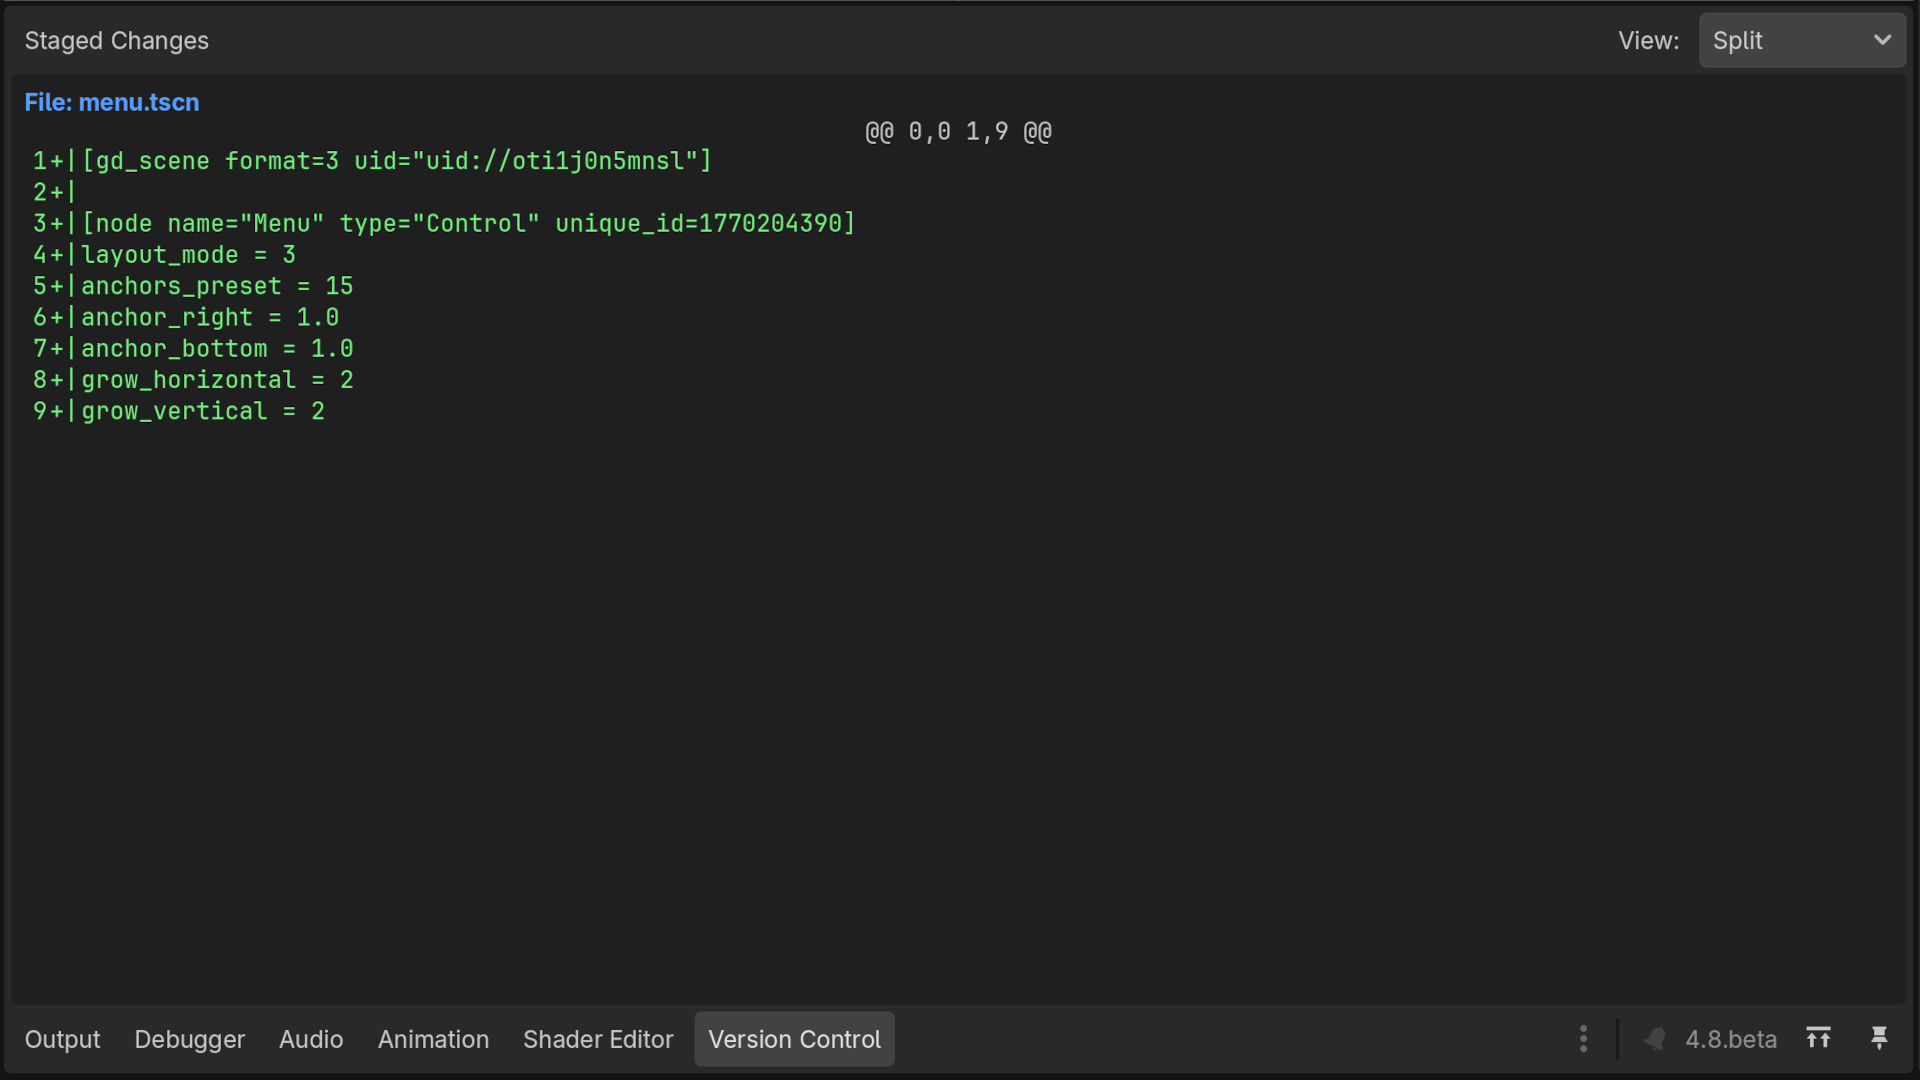Click the File: menu.tscn heading

[x=112, y=102]
